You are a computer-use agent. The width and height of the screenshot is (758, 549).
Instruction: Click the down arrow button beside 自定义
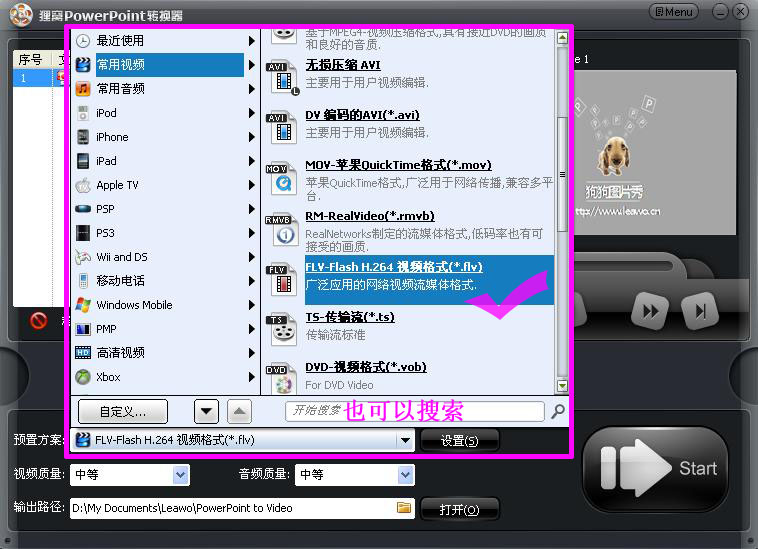click(x=206, y=412)
